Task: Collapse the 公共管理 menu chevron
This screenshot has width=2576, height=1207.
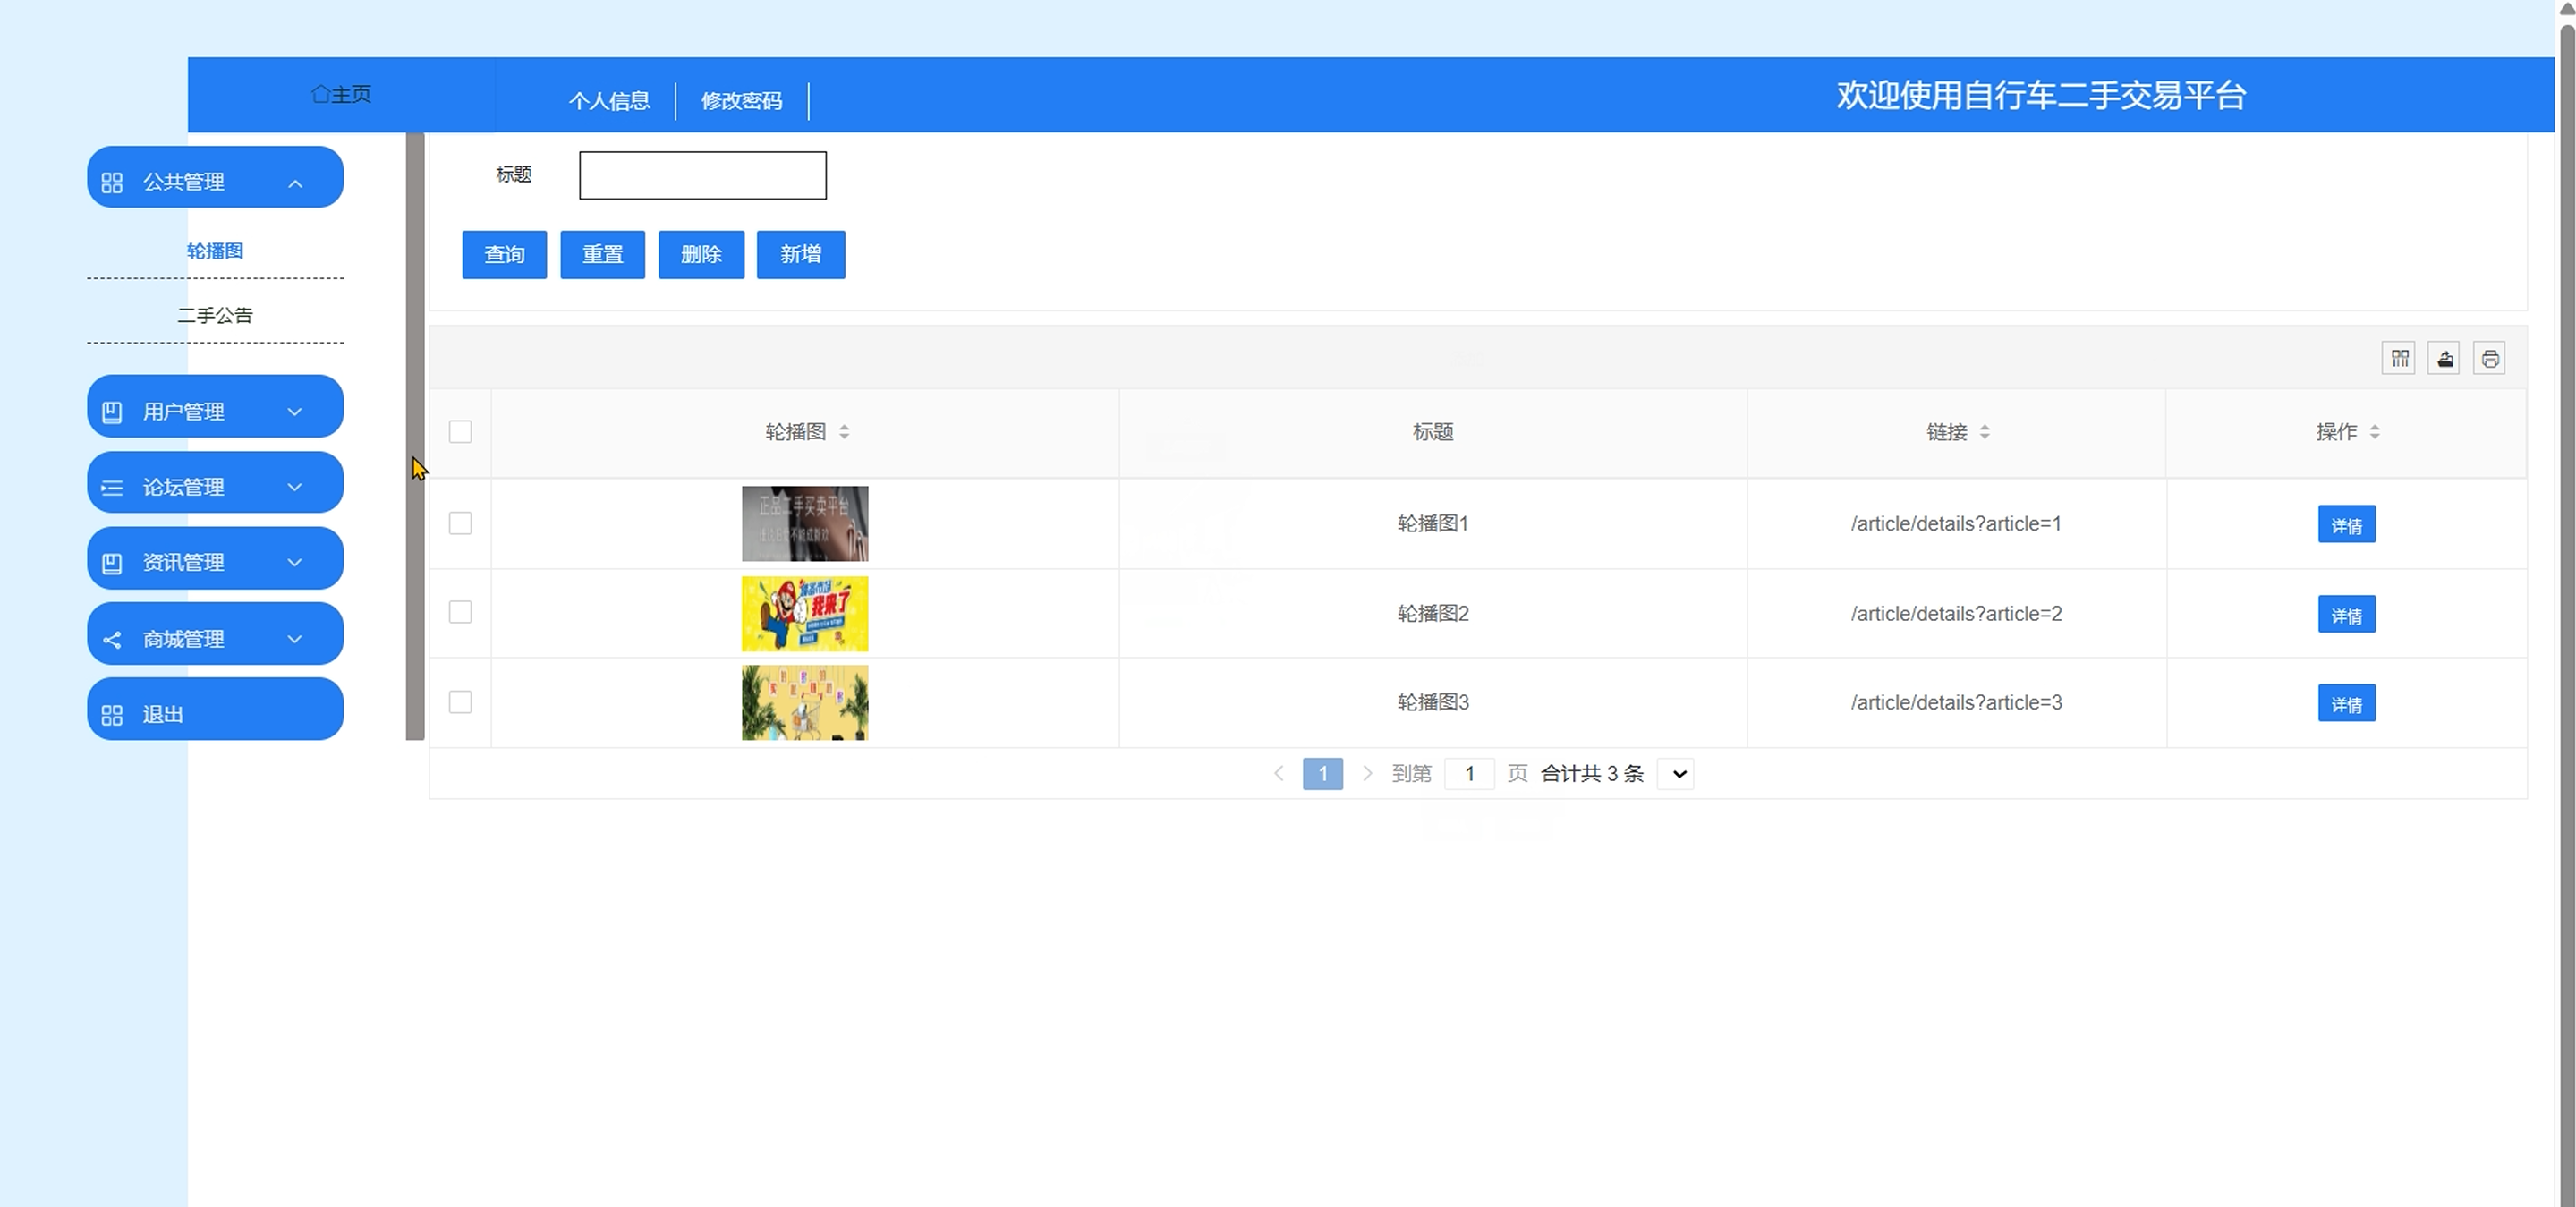Action: (x=295, y=183)
